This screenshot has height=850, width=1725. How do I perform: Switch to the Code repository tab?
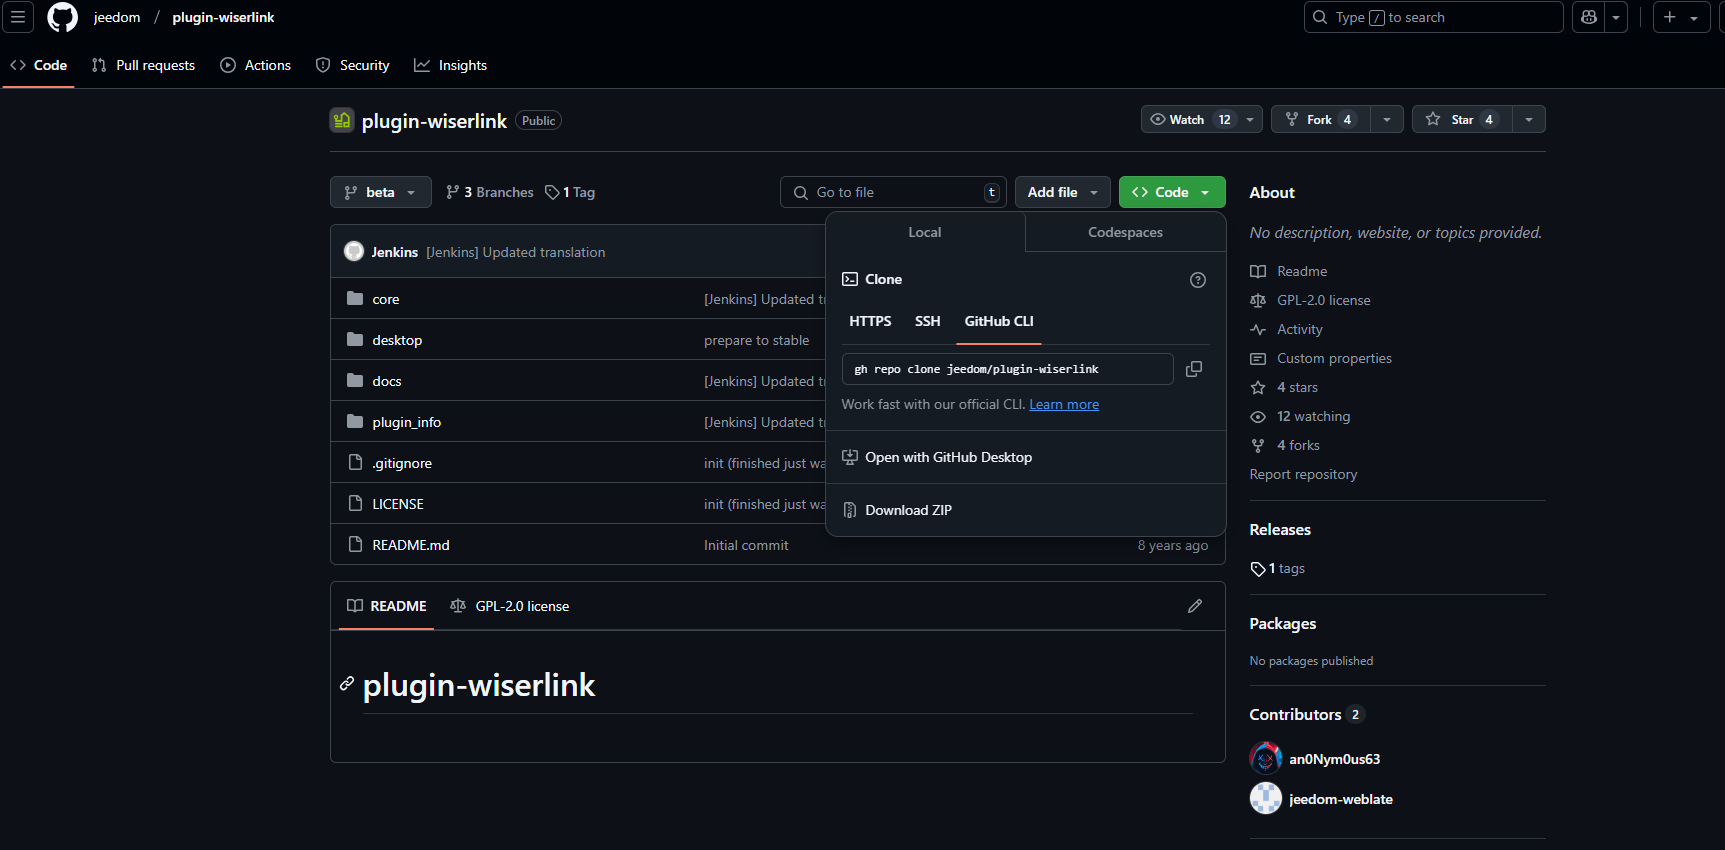tap(39, 65)
